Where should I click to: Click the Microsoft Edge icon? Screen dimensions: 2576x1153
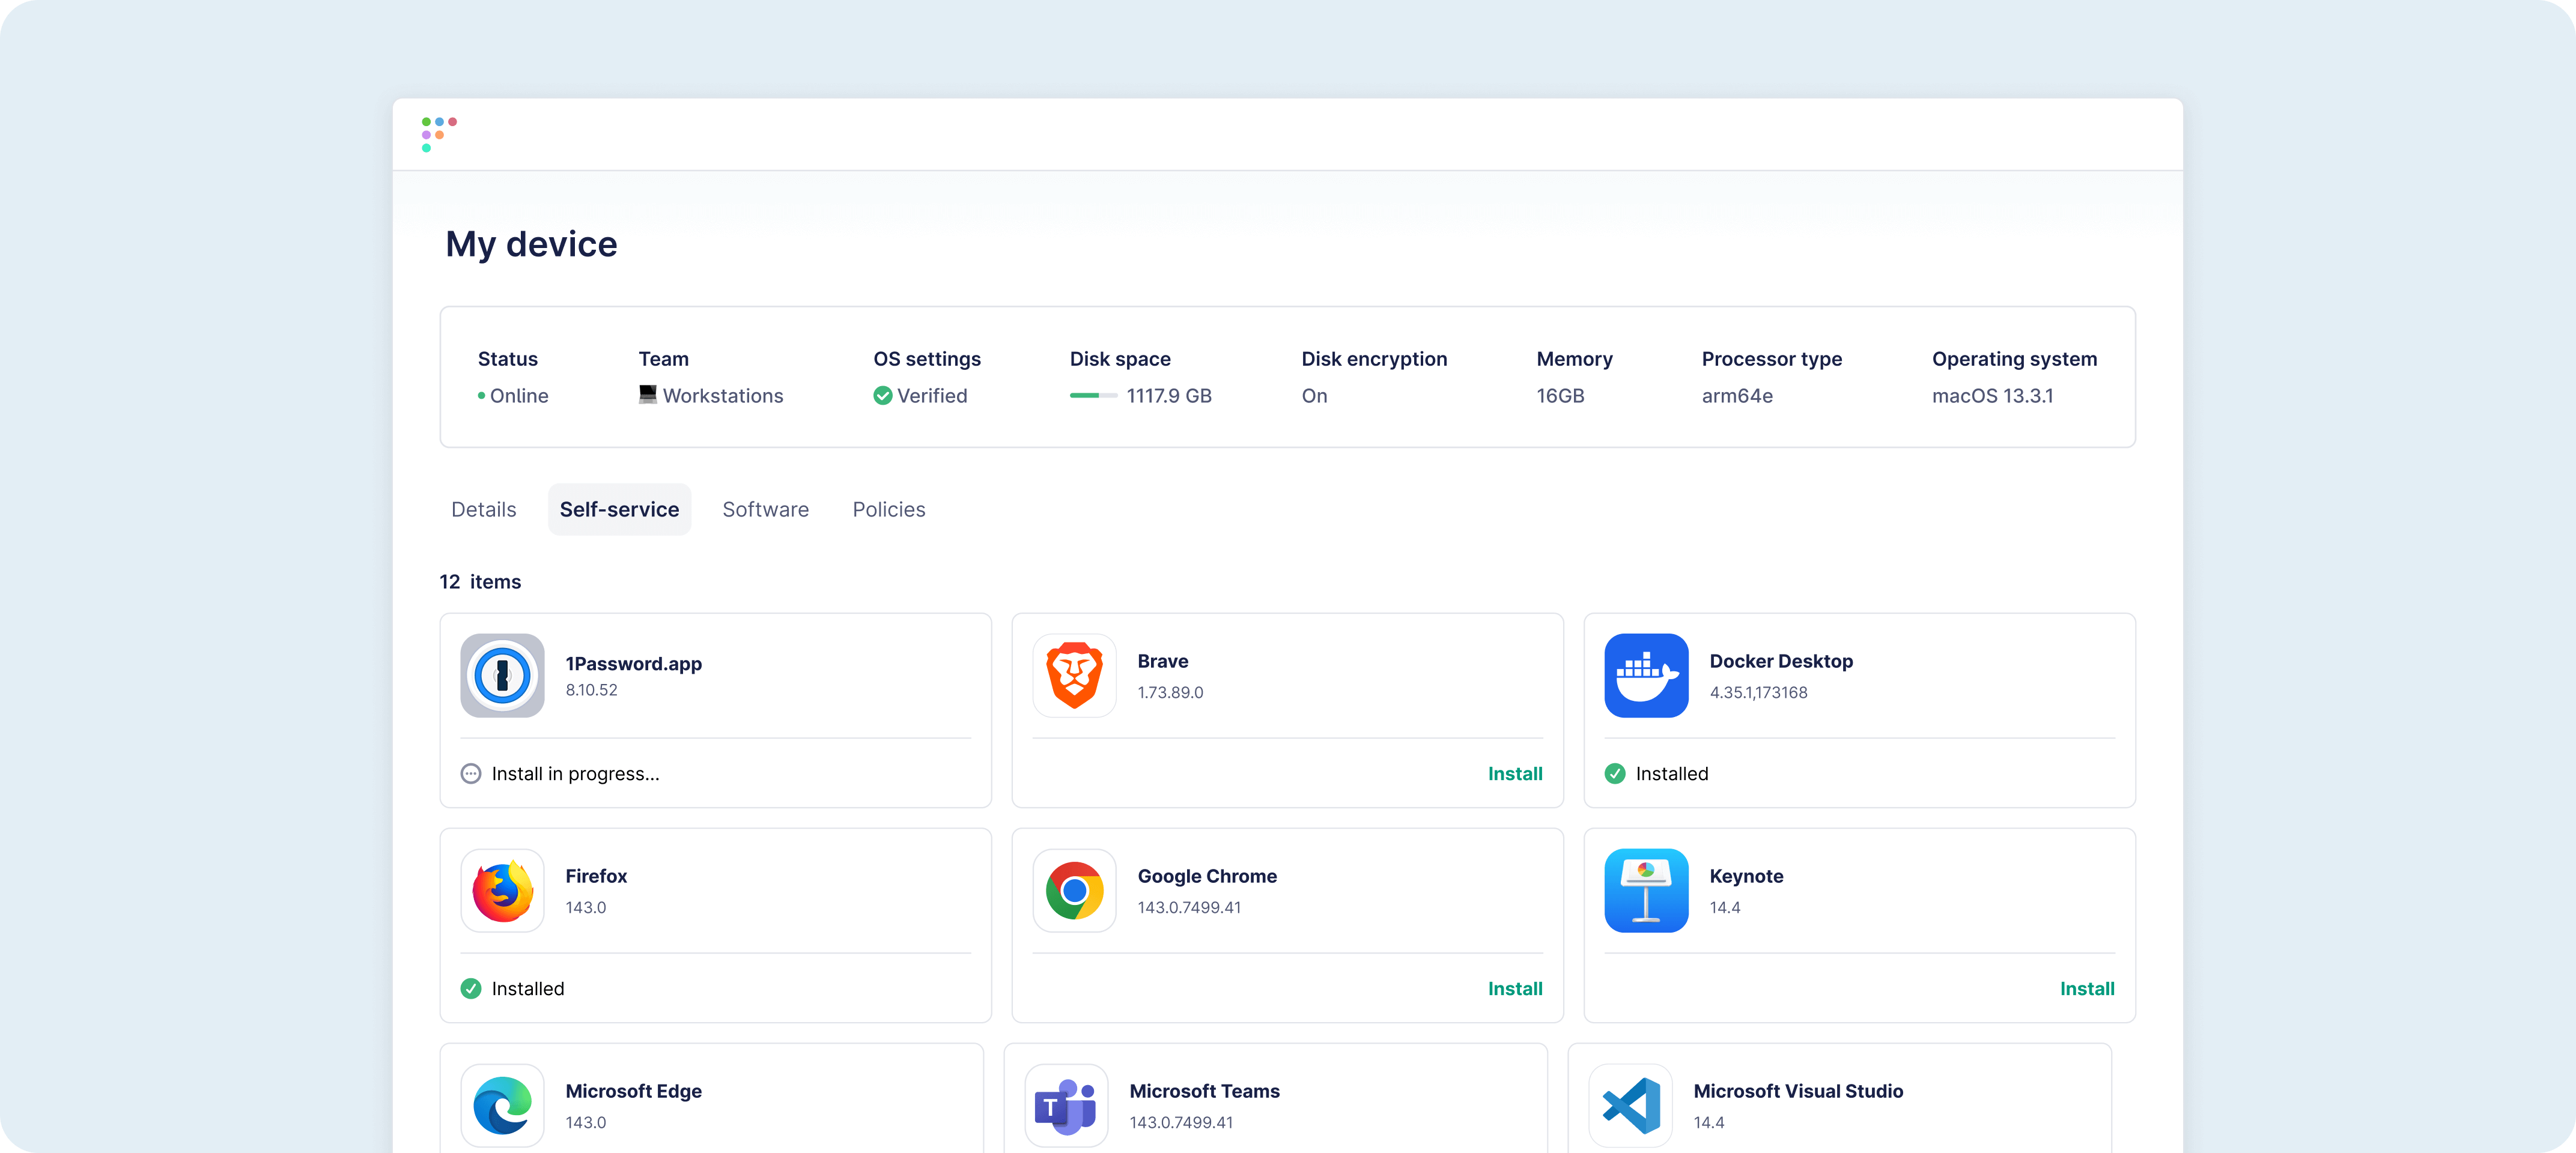tap(502, 1105)
